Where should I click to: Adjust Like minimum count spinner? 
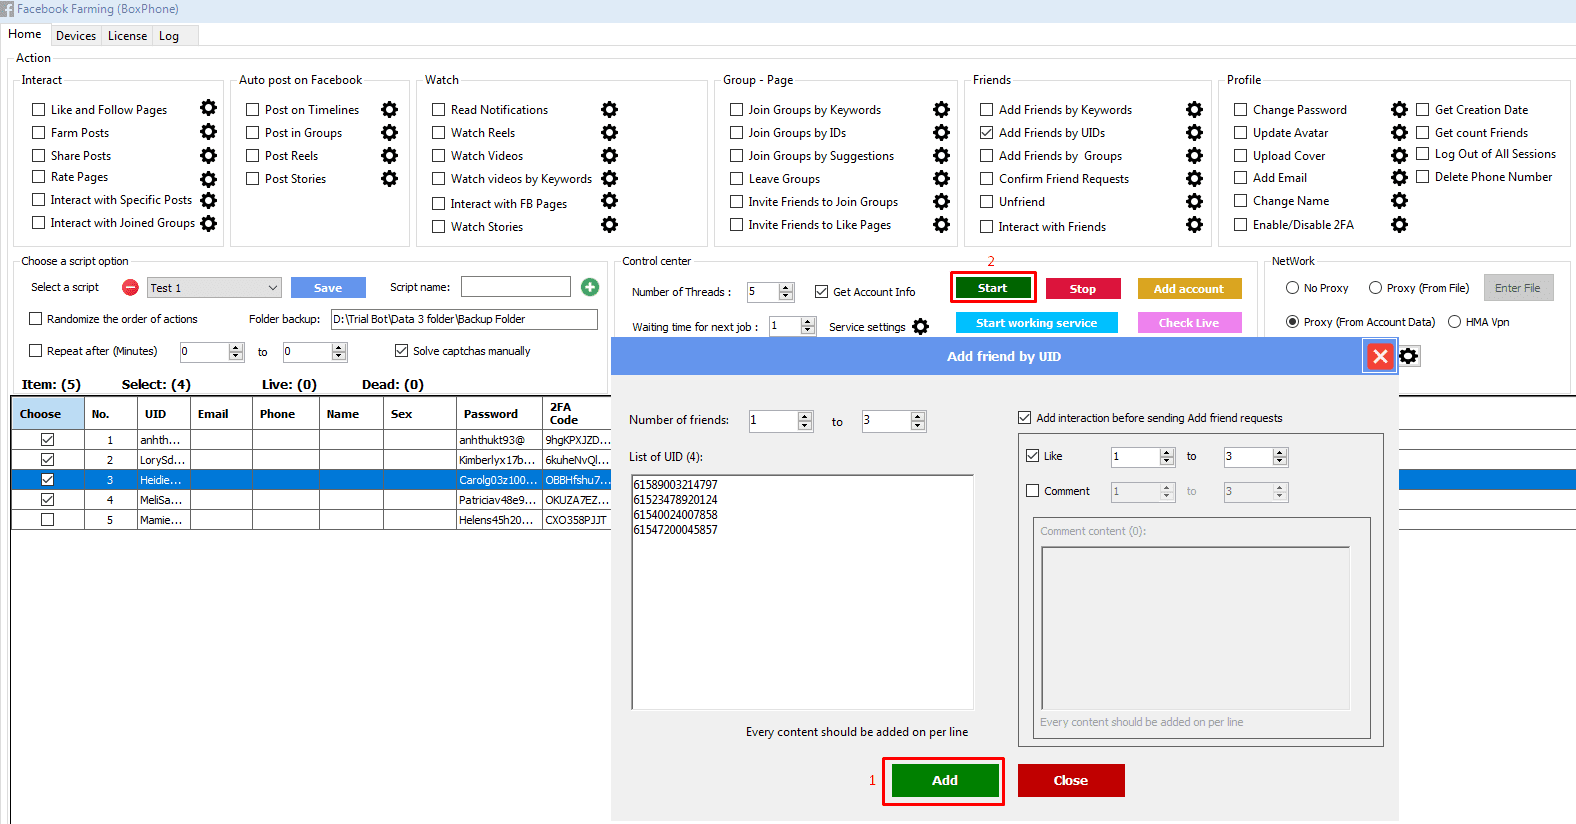[1166, 457]
